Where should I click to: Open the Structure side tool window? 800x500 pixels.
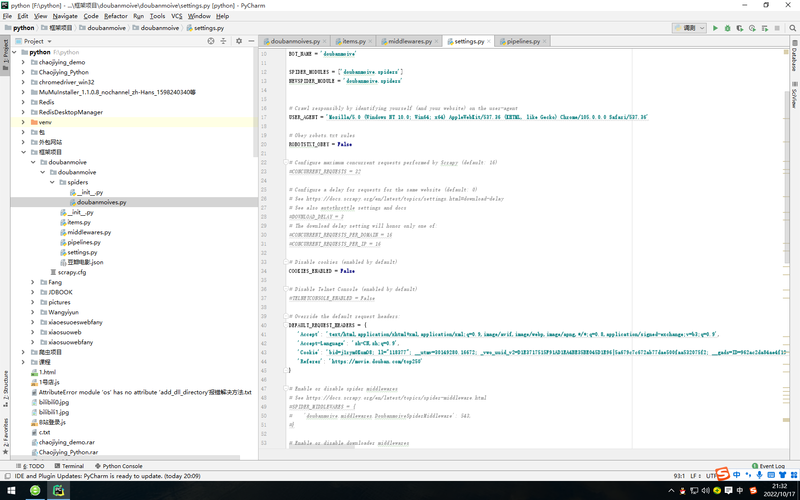[5, 389]
